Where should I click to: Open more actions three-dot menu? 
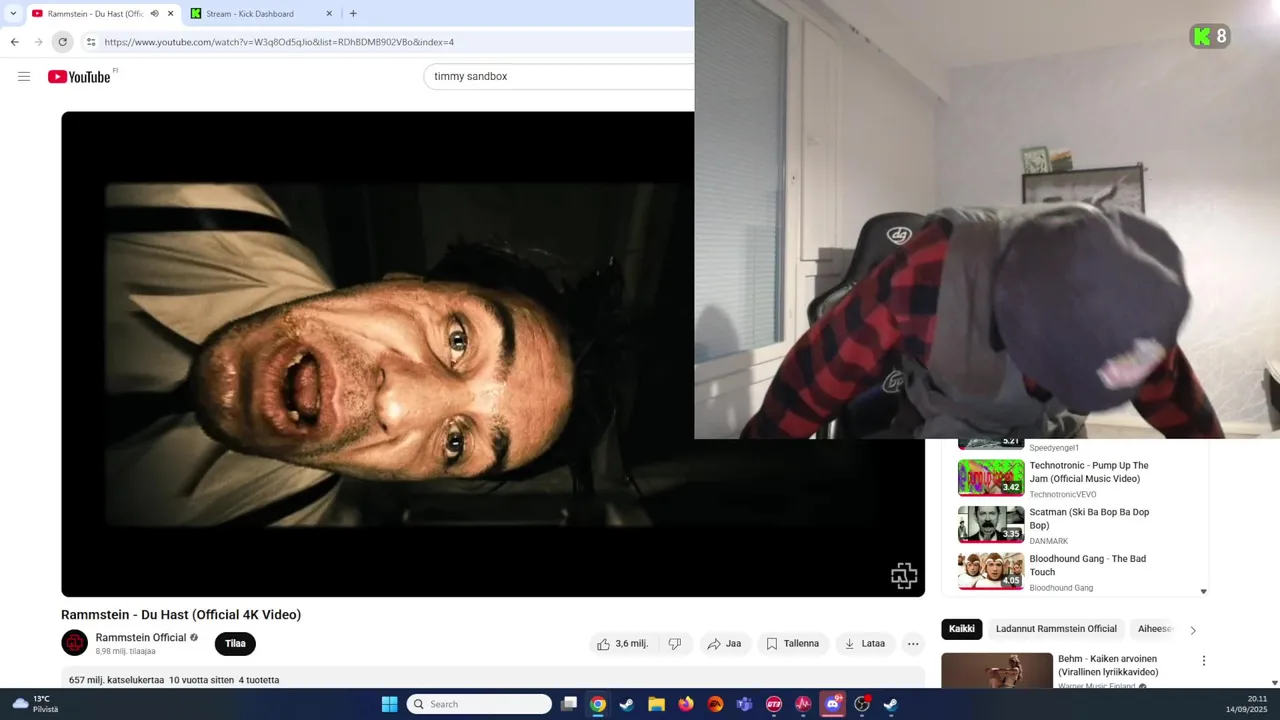pos(913,644)
